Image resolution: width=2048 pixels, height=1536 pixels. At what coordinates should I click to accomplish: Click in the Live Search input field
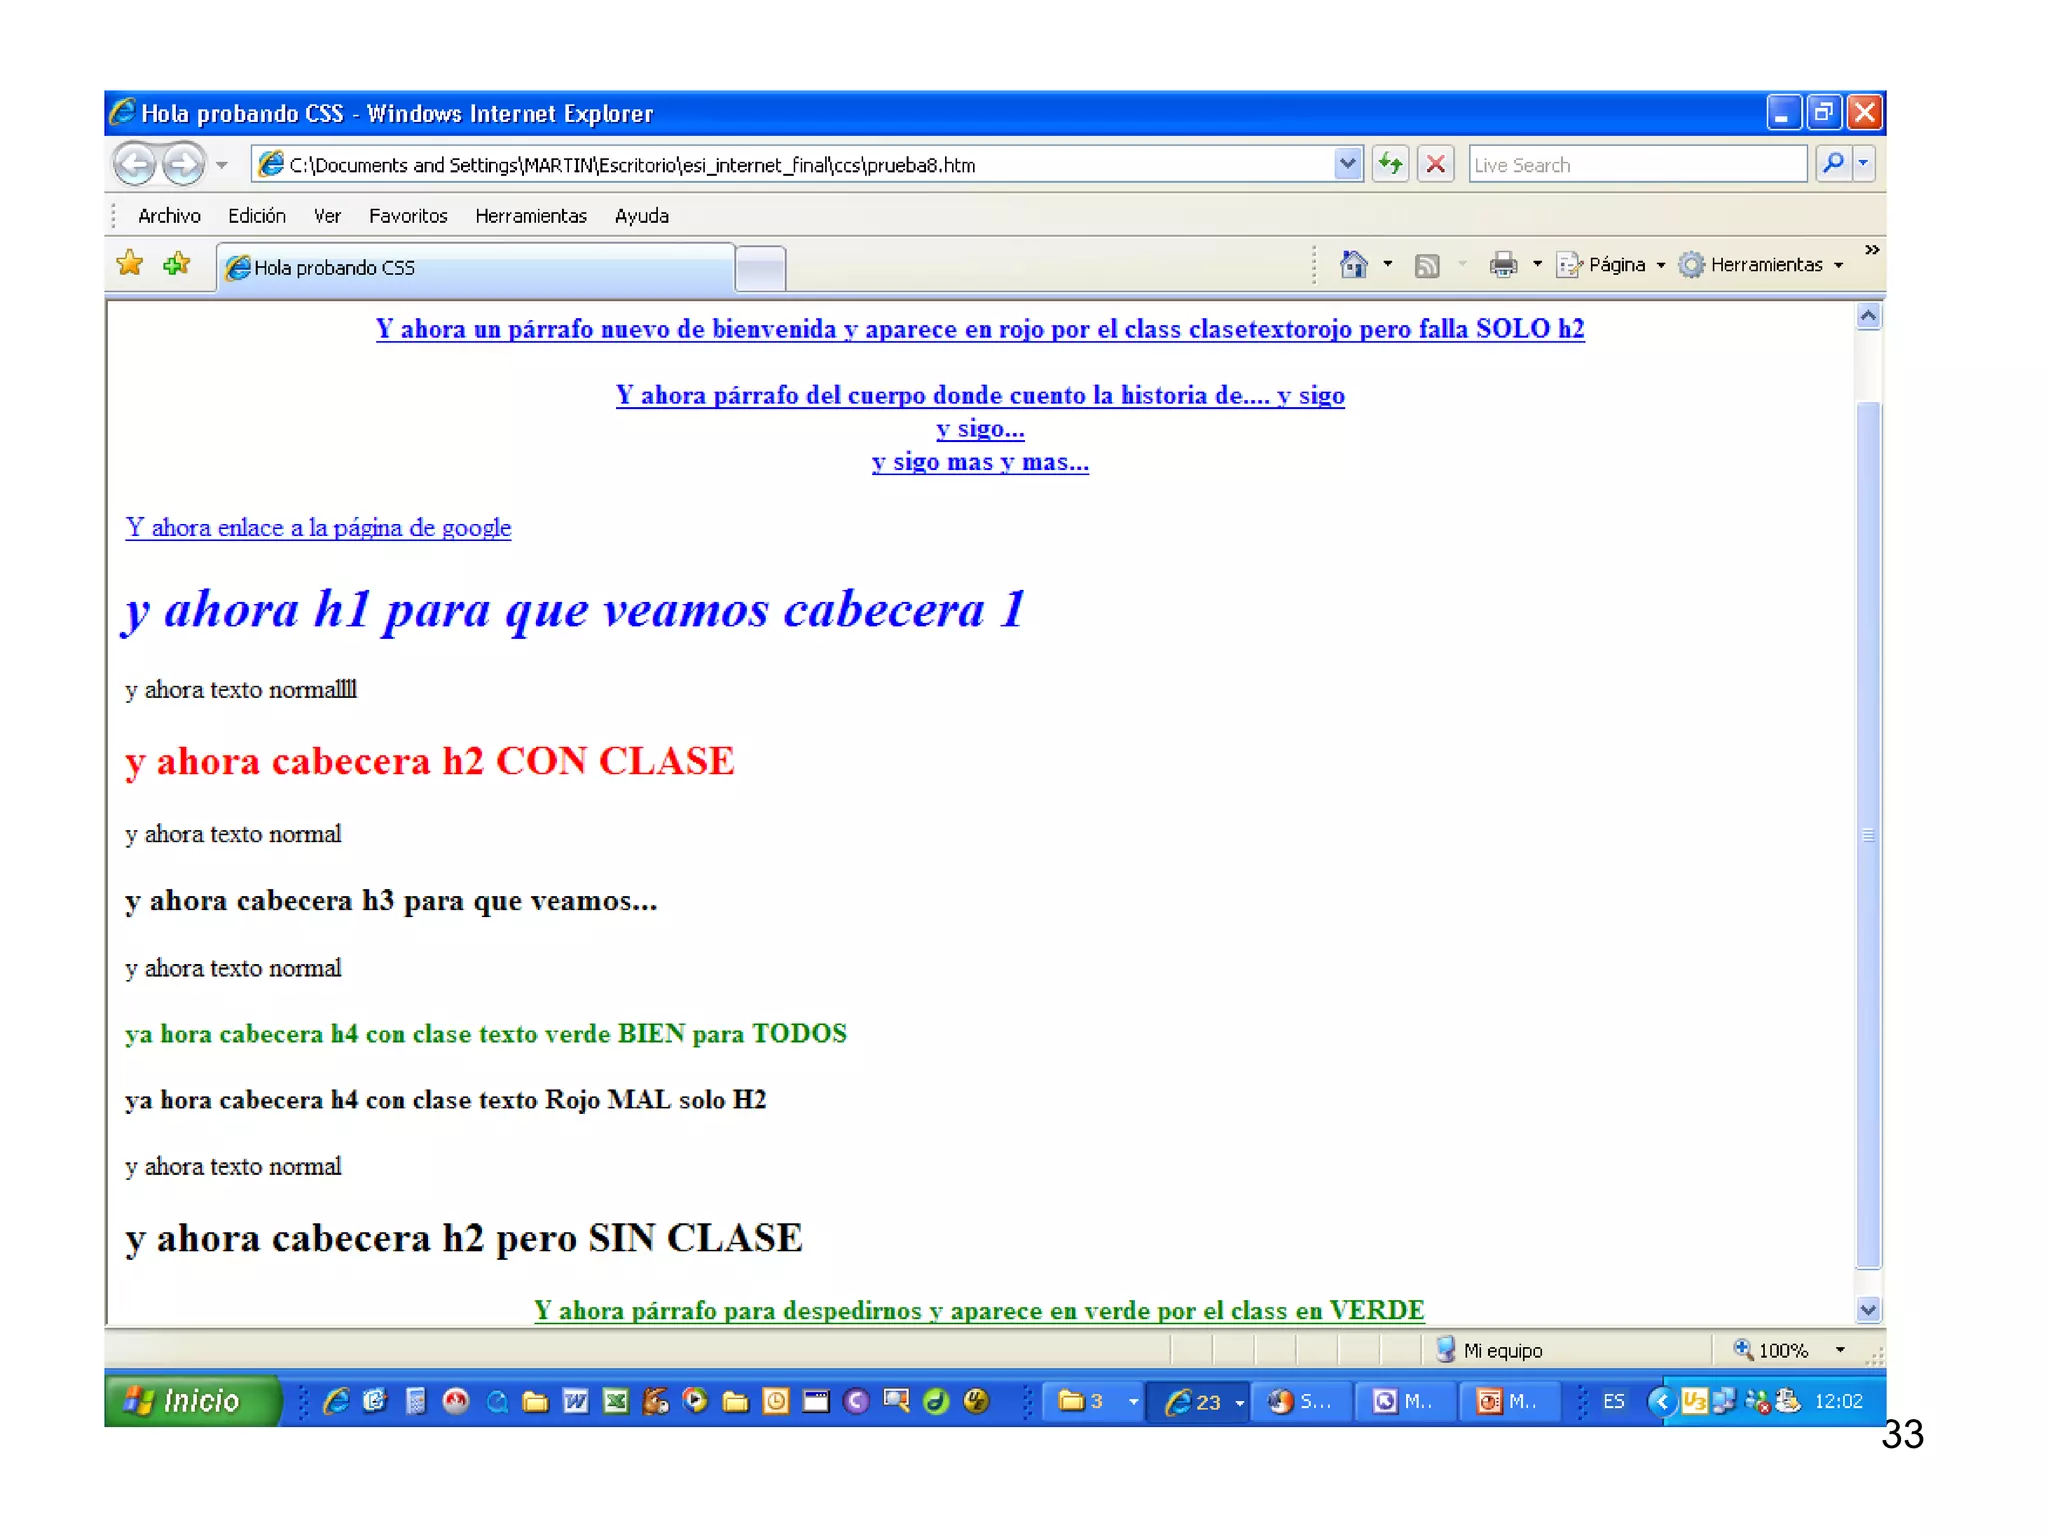[1636, 165]
